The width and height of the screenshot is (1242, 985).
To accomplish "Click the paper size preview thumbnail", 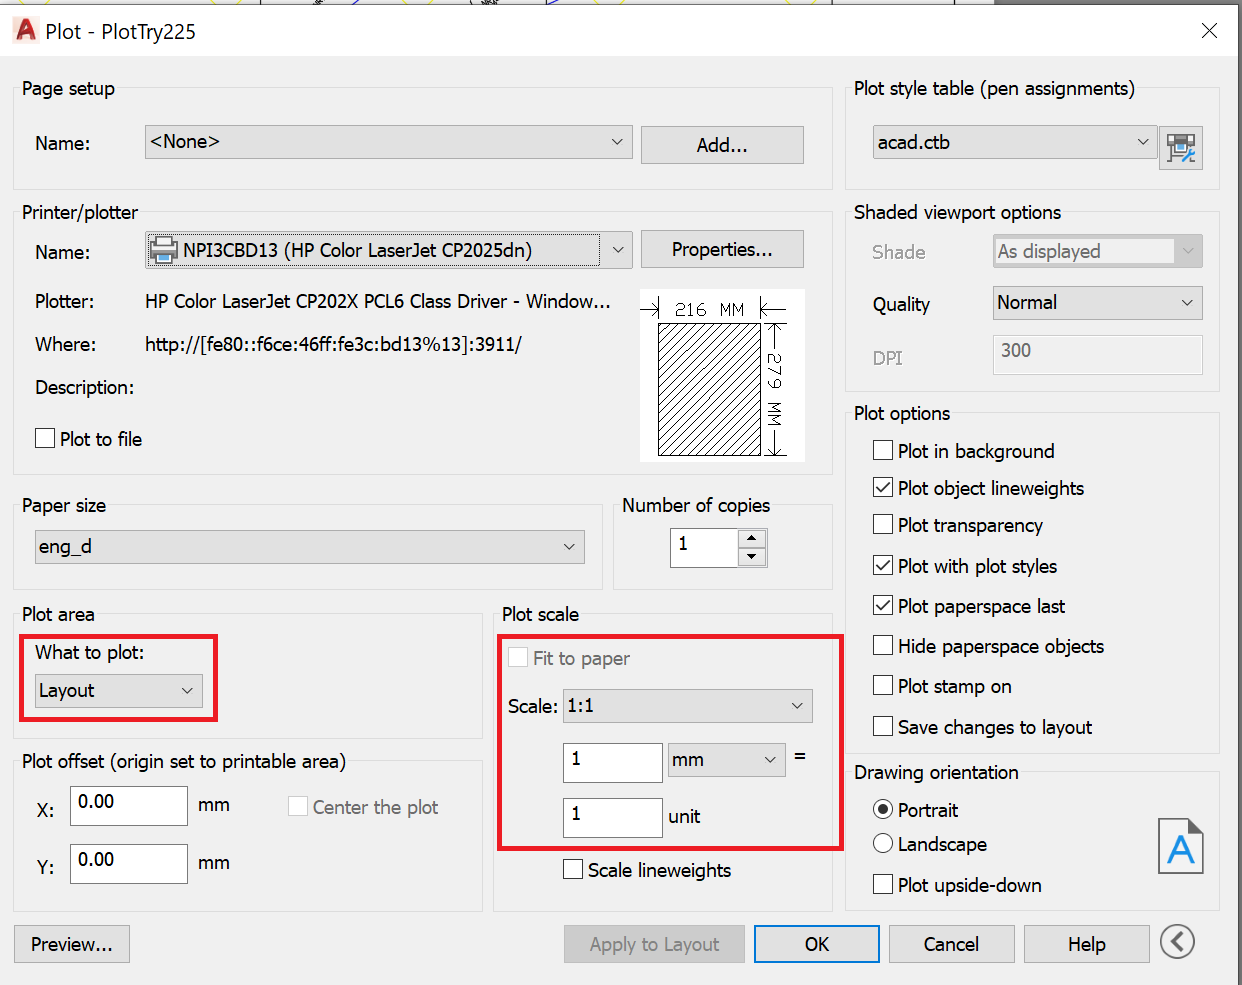I will [x=722, y=375].
